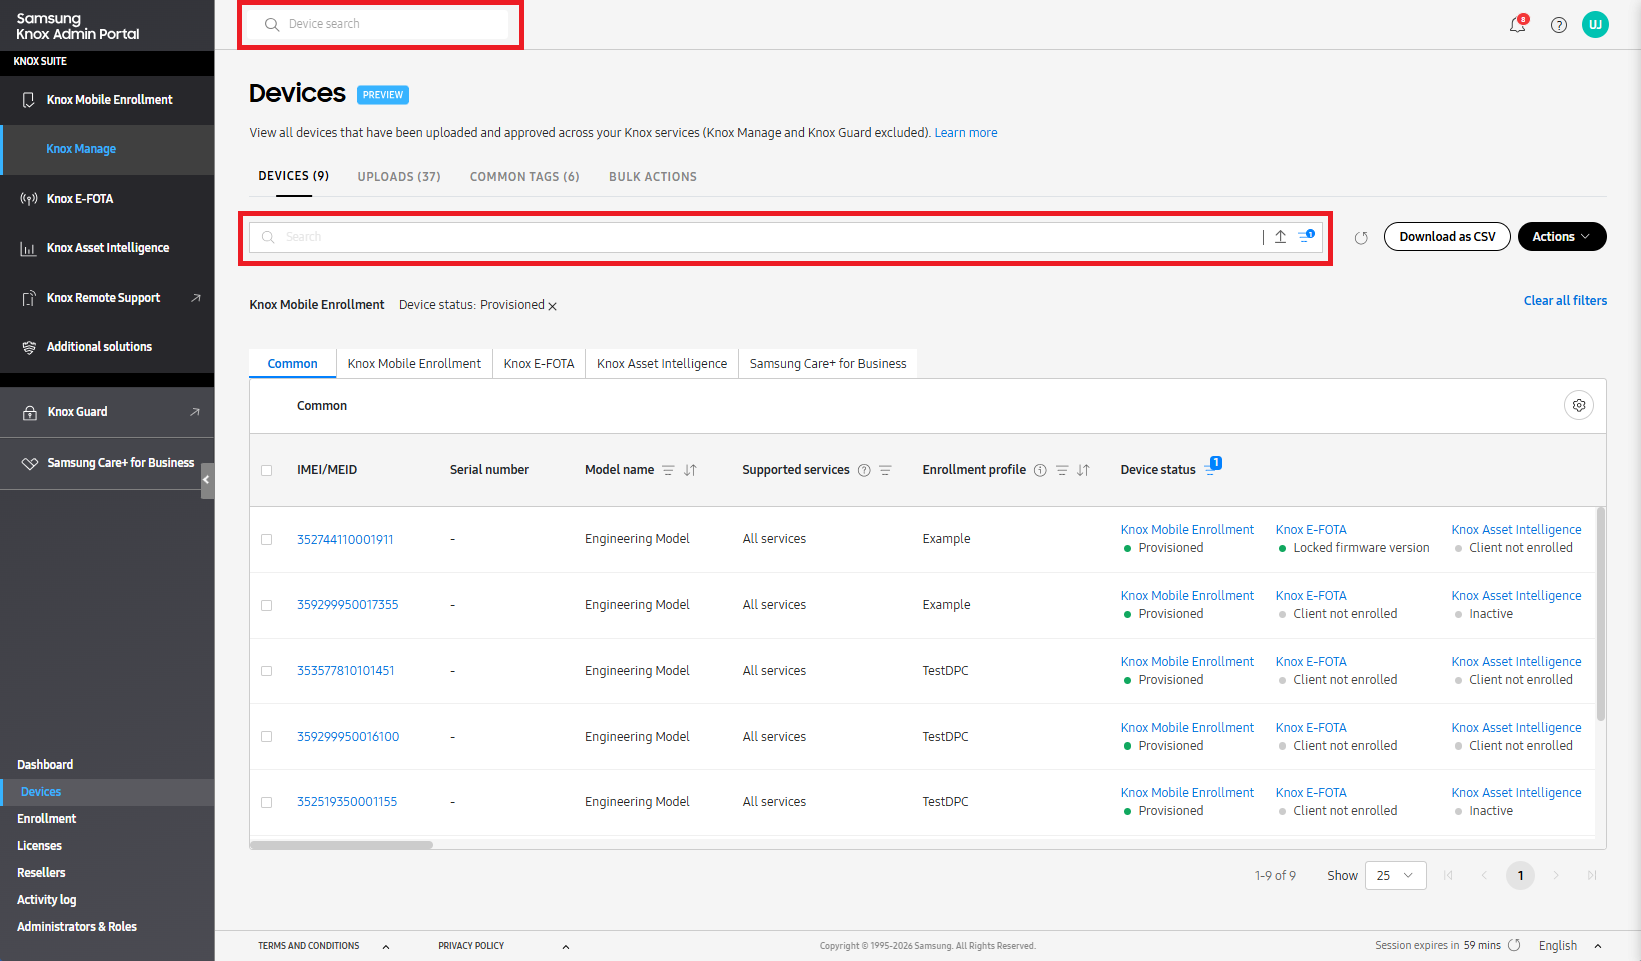Screen dimensions: 1641x961
Task: Open the Knox Asset Intelligence tab
Action: click(661, 363)
